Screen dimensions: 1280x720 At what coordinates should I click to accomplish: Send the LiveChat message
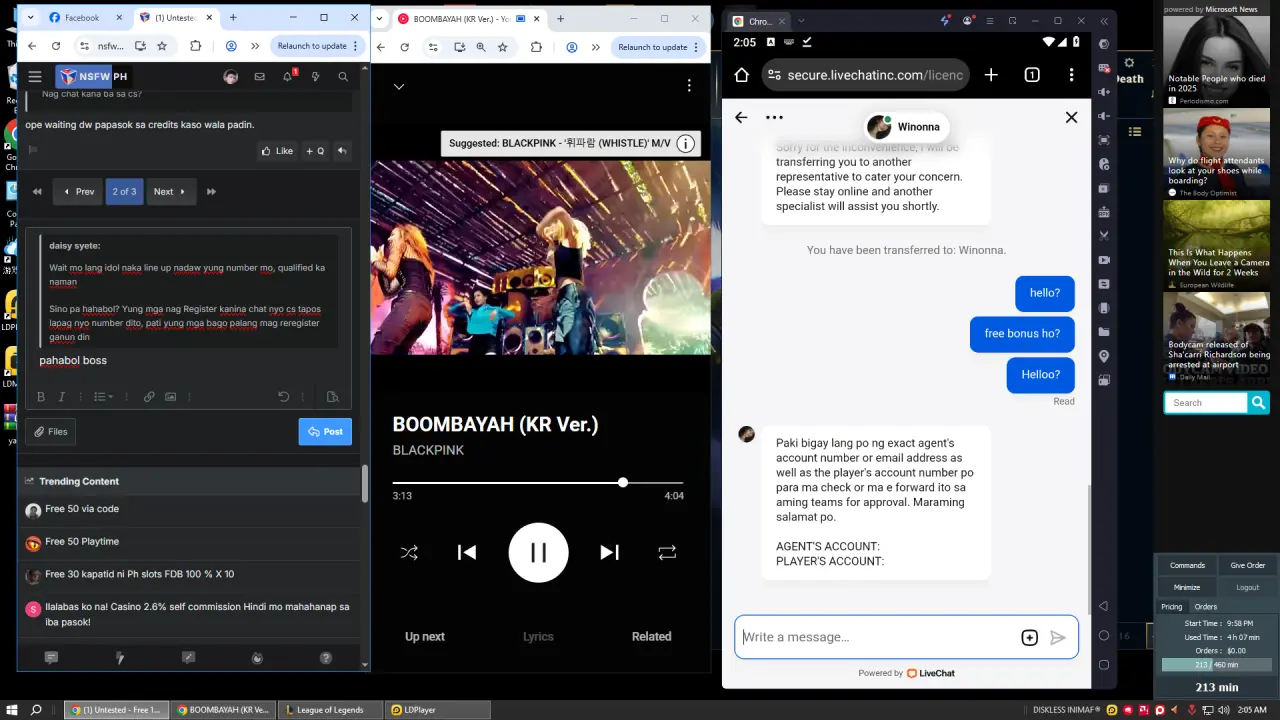(1058, 638)
